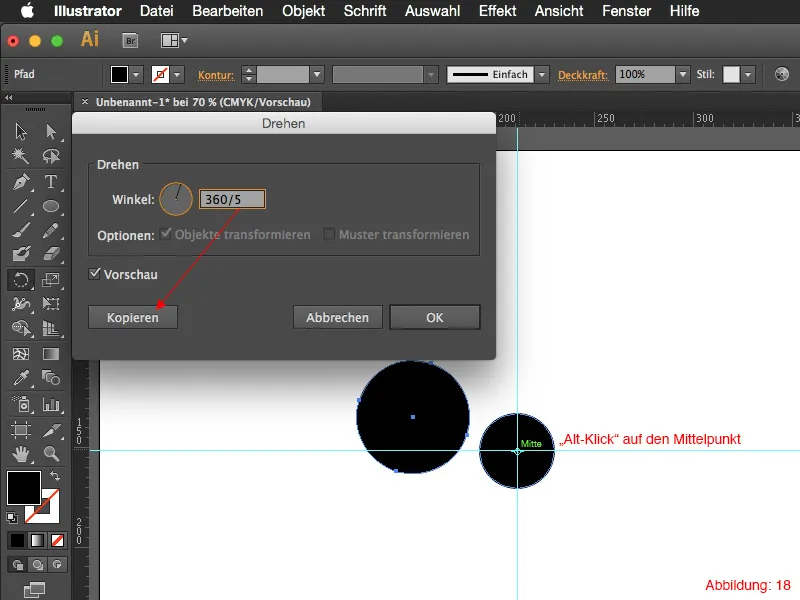
Task: Select the Slice tool
Action: tap(51, 430)
